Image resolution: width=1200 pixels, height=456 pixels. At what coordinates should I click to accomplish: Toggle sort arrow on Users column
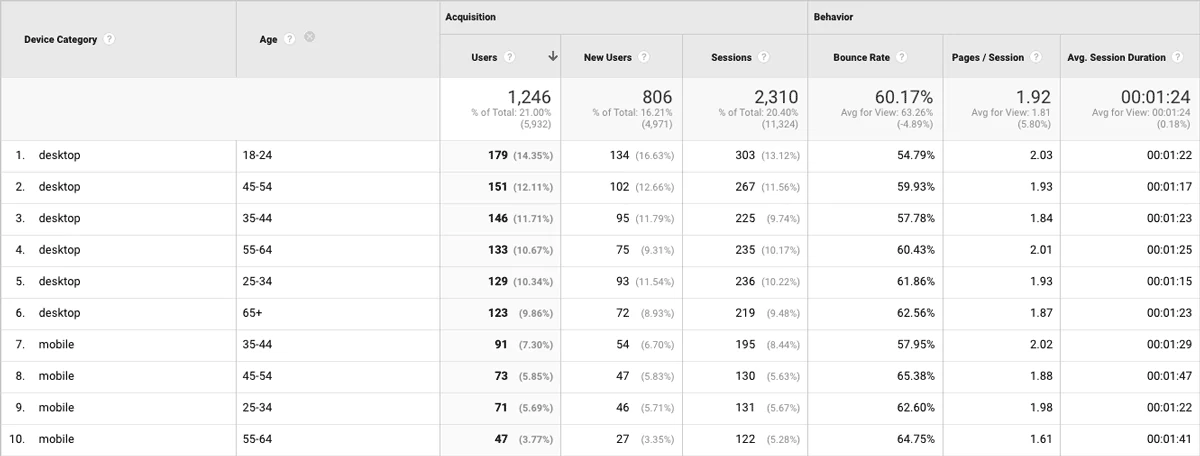coord(552,57)
